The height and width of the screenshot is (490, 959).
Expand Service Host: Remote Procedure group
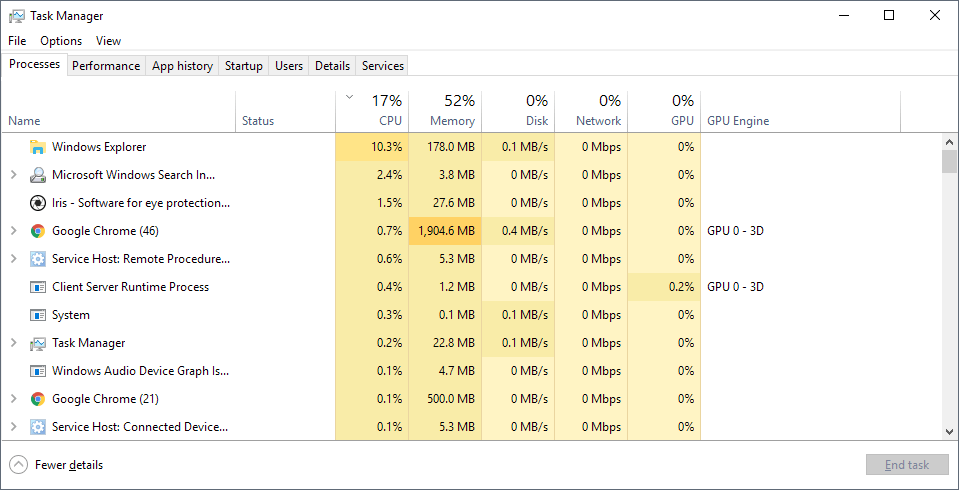[x=13, y=259]
